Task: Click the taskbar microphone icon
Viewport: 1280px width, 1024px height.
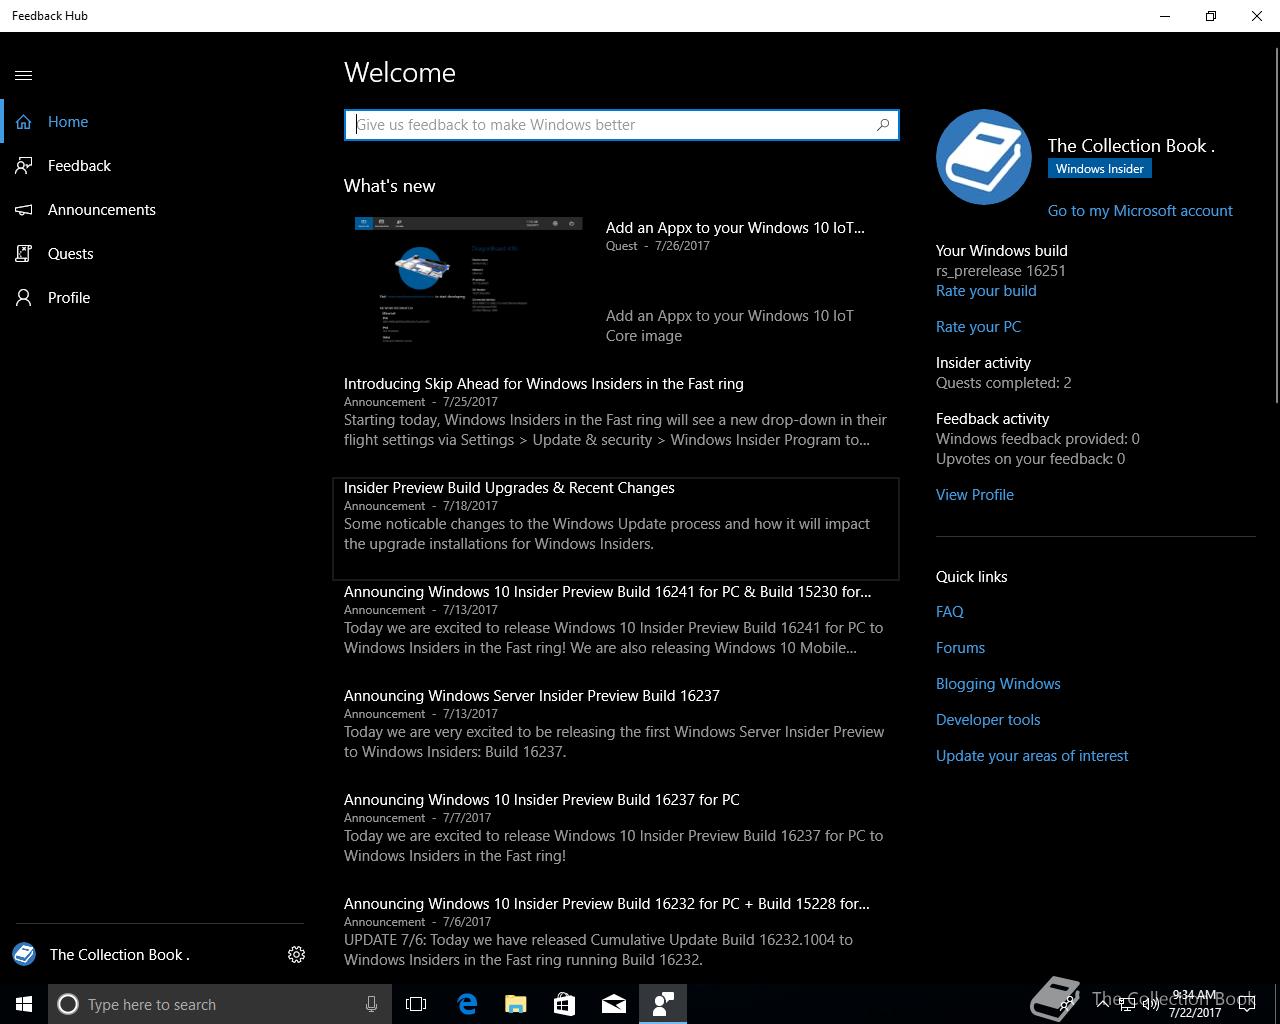Action: tap(371, 1004)
